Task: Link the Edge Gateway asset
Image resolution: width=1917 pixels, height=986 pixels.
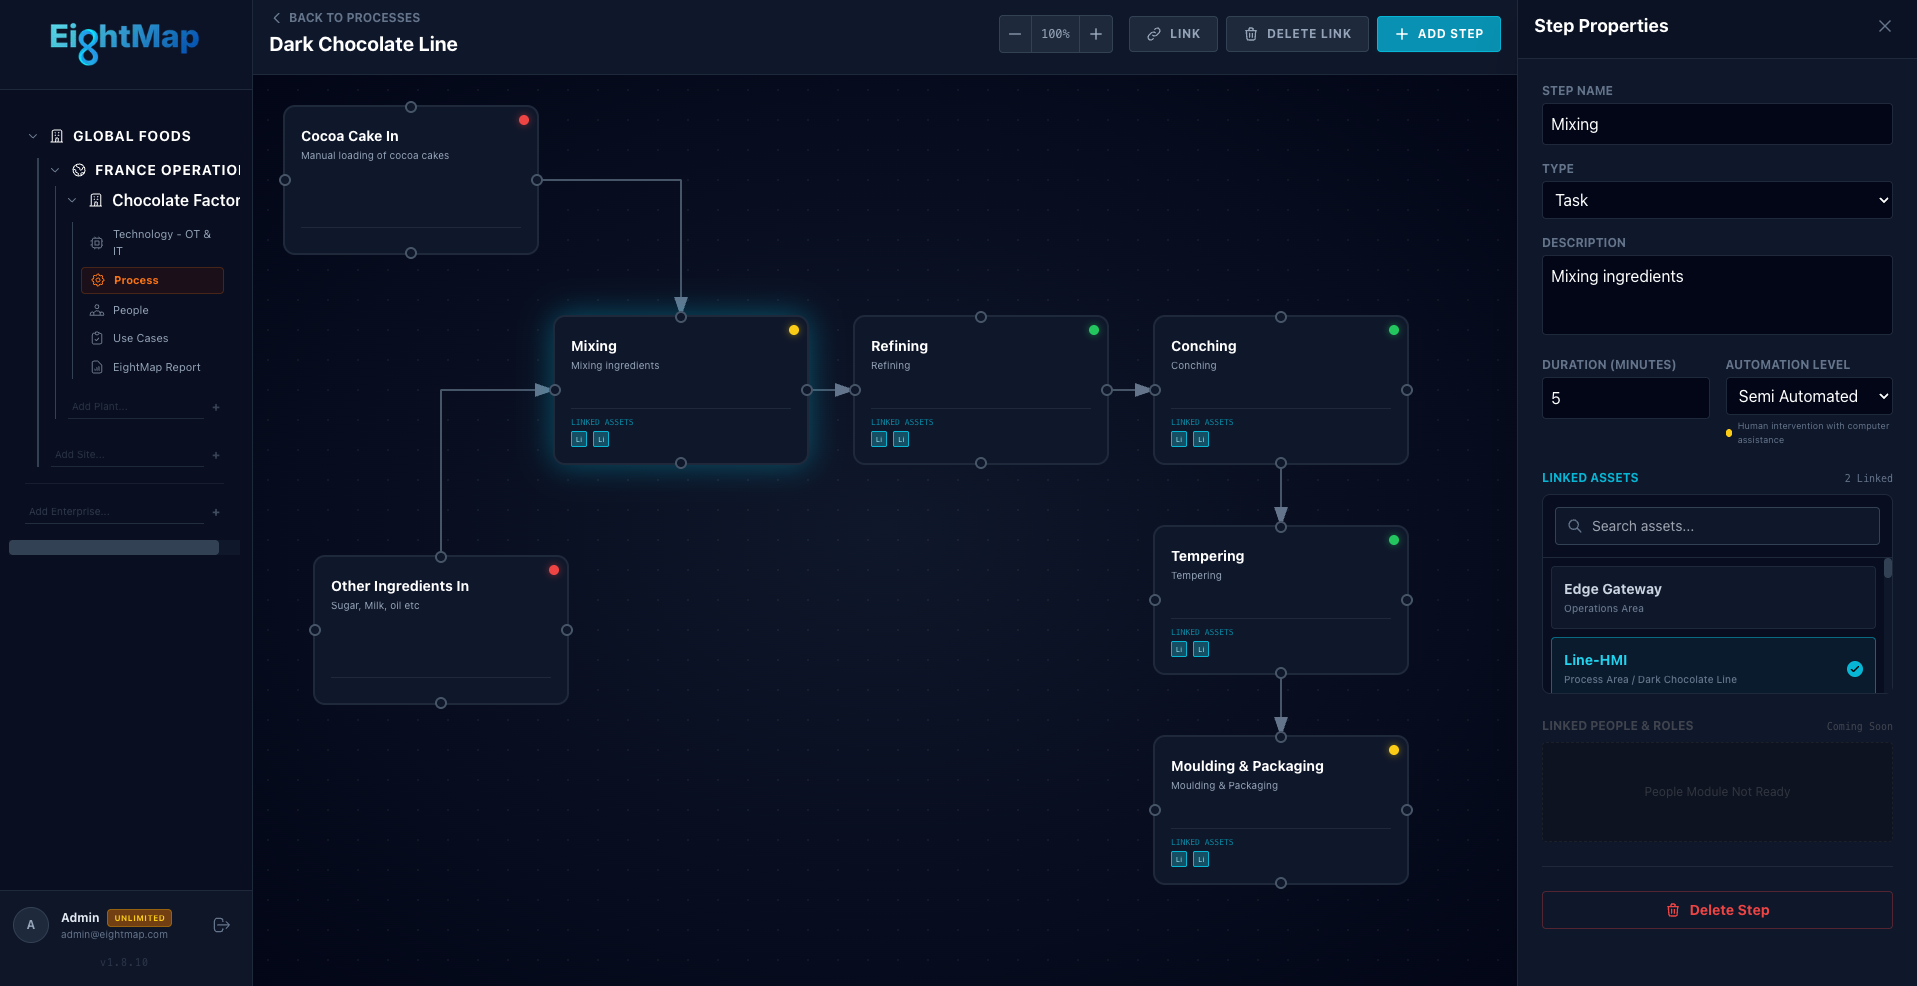Action: pyautogui.click(x=1712, y=597)
